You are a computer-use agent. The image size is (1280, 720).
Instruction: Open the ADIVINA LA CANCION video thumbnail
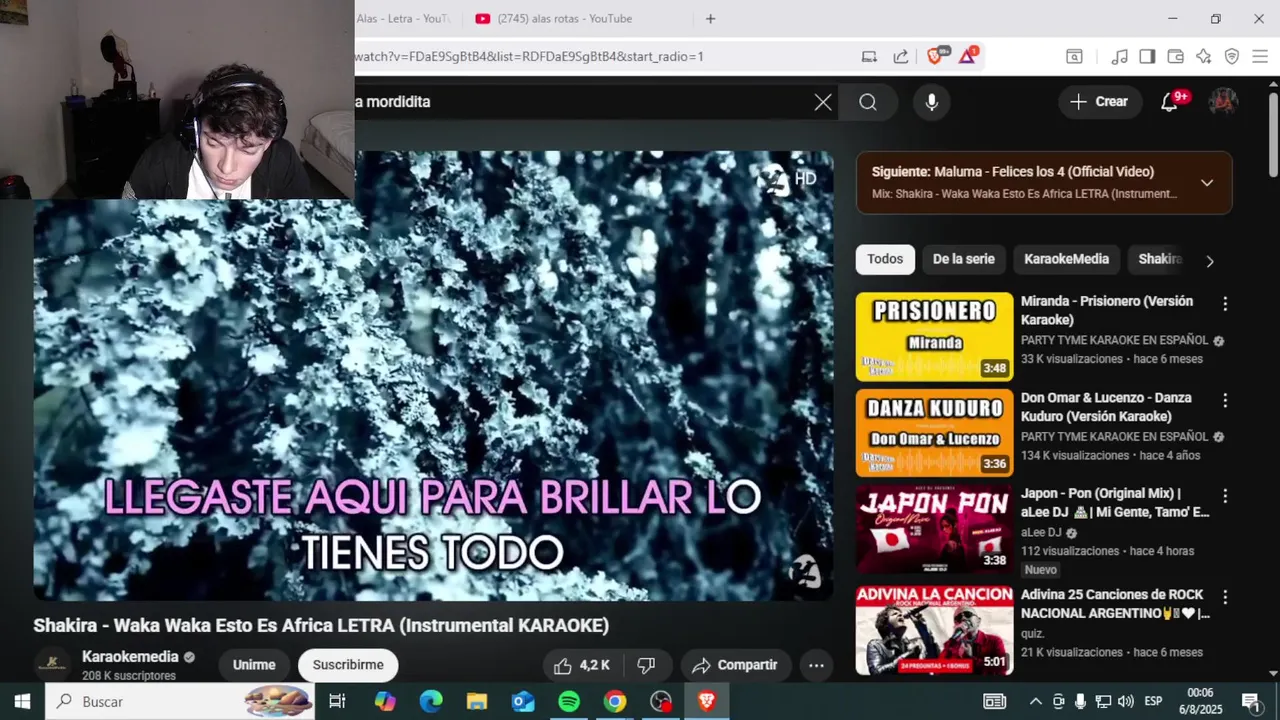[934, 631]
